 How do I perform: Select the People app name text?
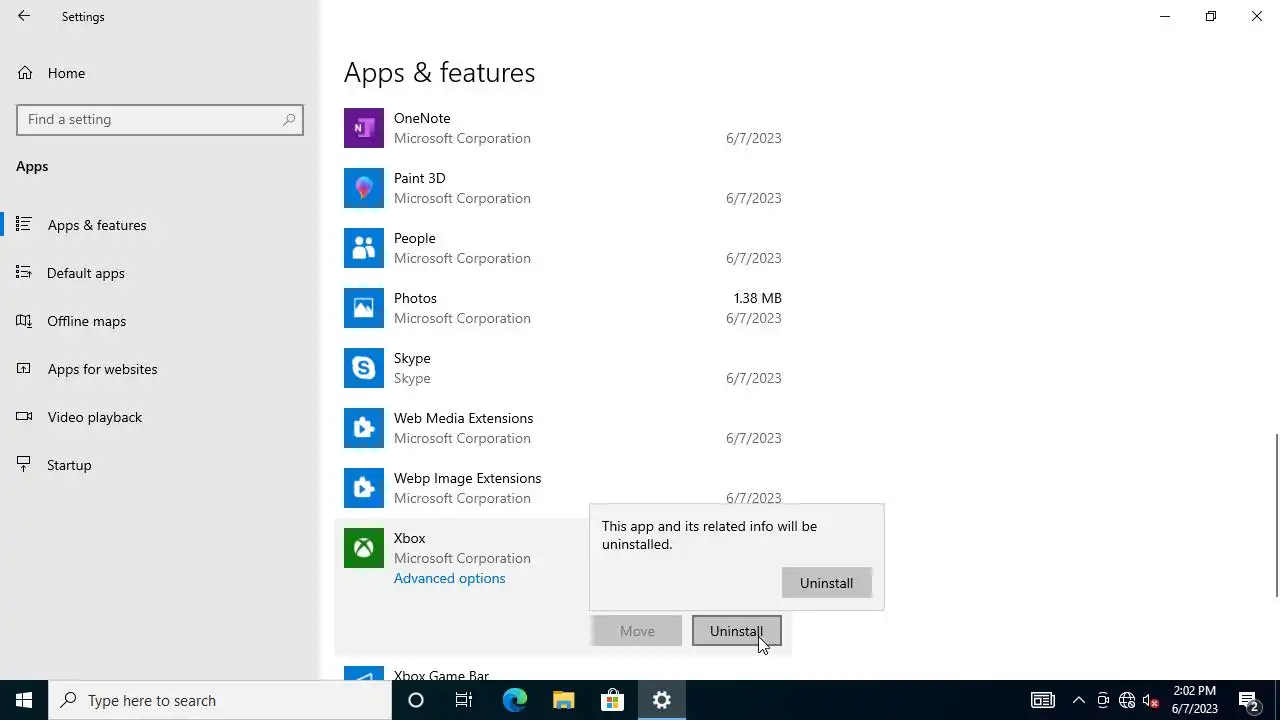[414, 238]
